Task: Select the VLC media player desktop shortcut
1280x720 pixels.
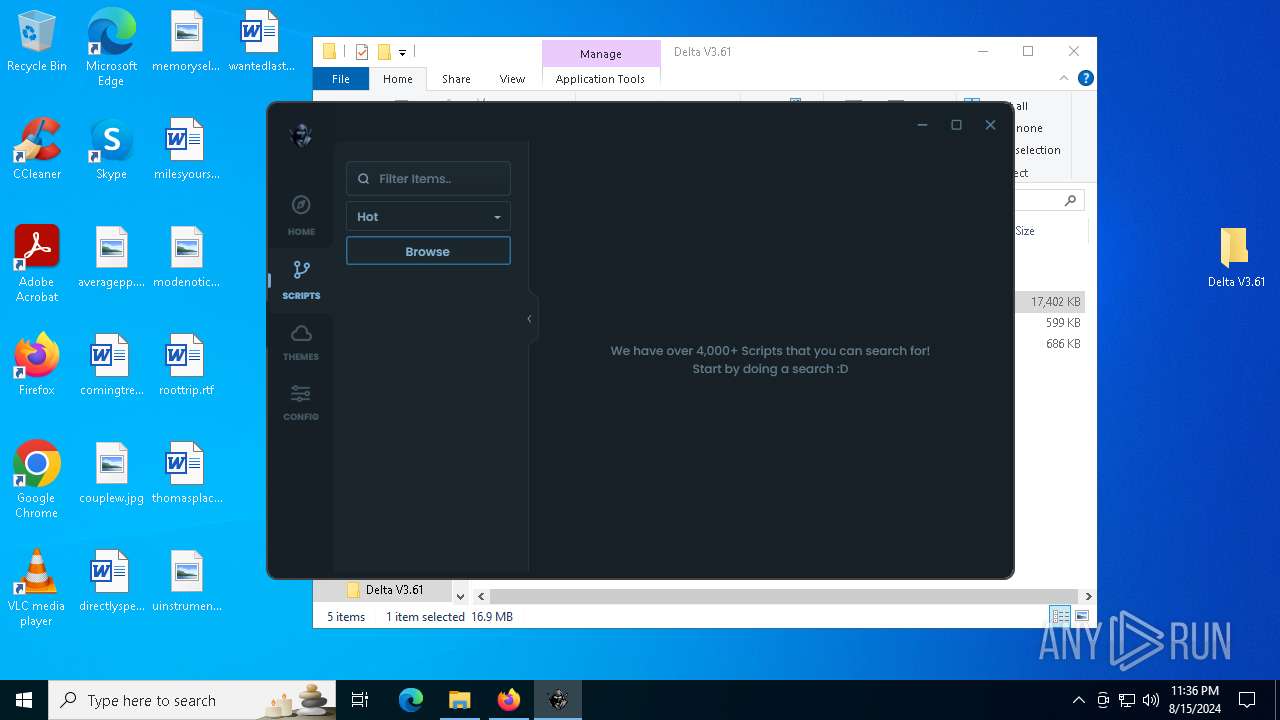Action: coord(37,588)
